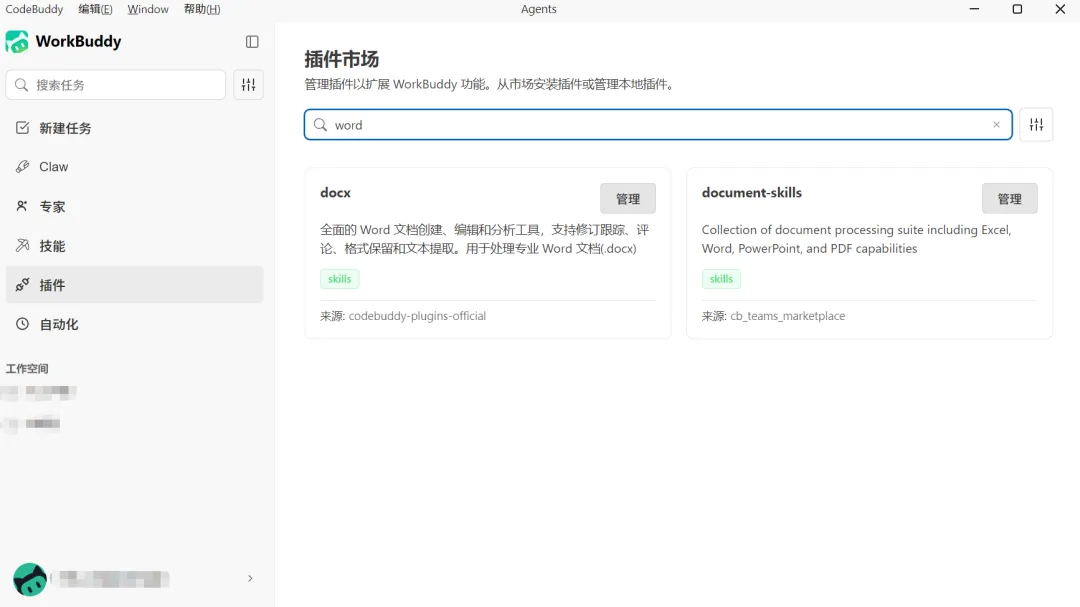This screenshot has width=1080, height=607.
Task: Open the Claw section
Action: click(134, 167)
